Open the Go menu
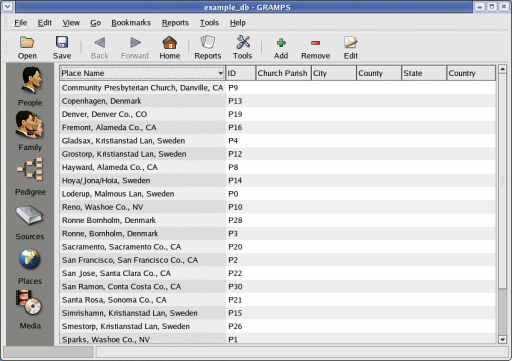 pos(95,23)
